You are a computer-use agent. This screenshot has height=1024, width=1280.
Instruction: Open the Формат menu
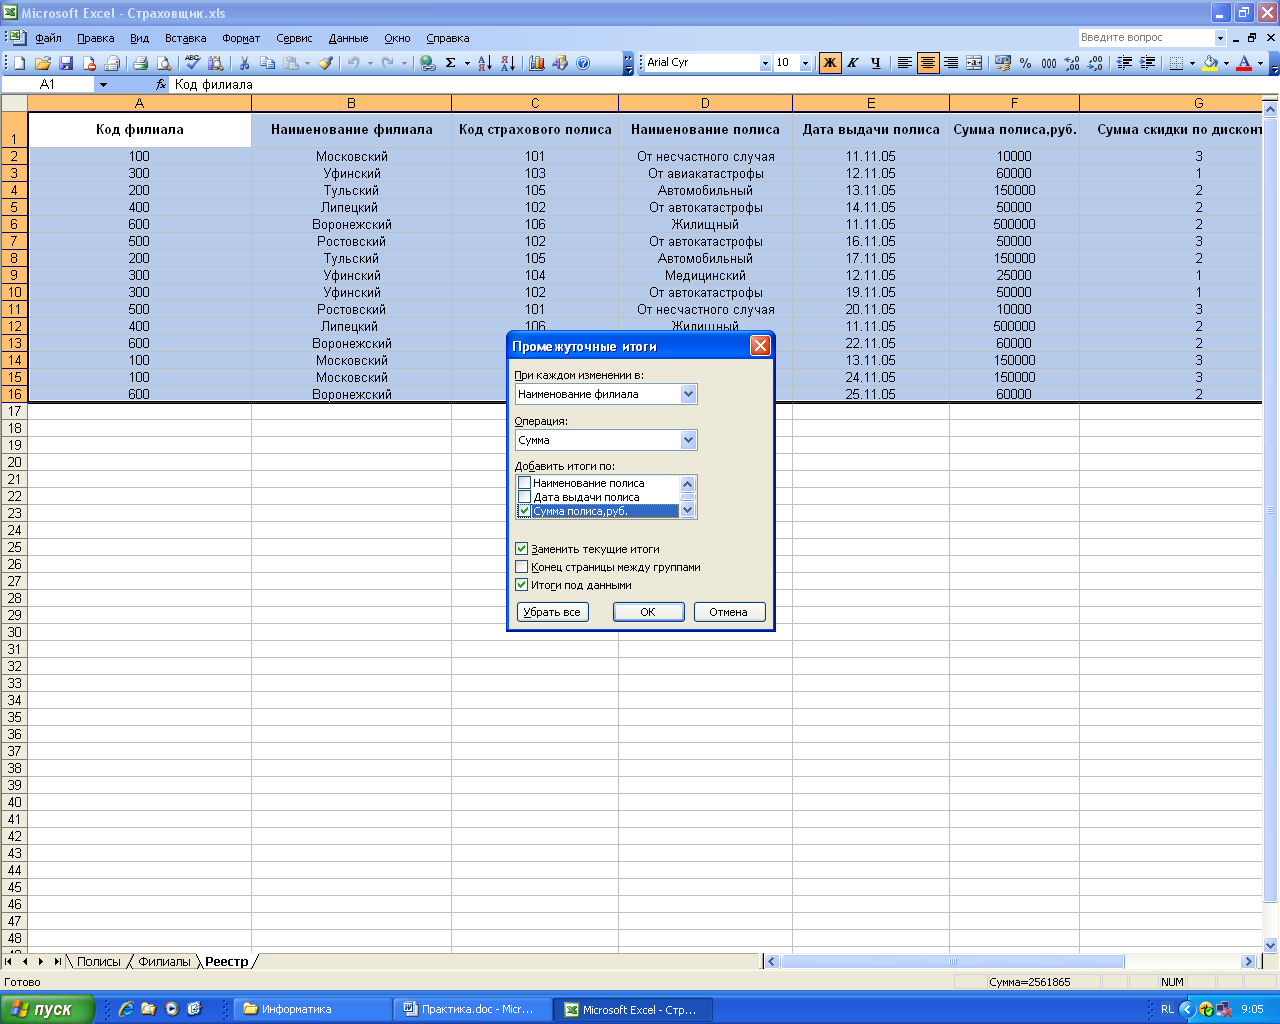[x=241, y=38]
